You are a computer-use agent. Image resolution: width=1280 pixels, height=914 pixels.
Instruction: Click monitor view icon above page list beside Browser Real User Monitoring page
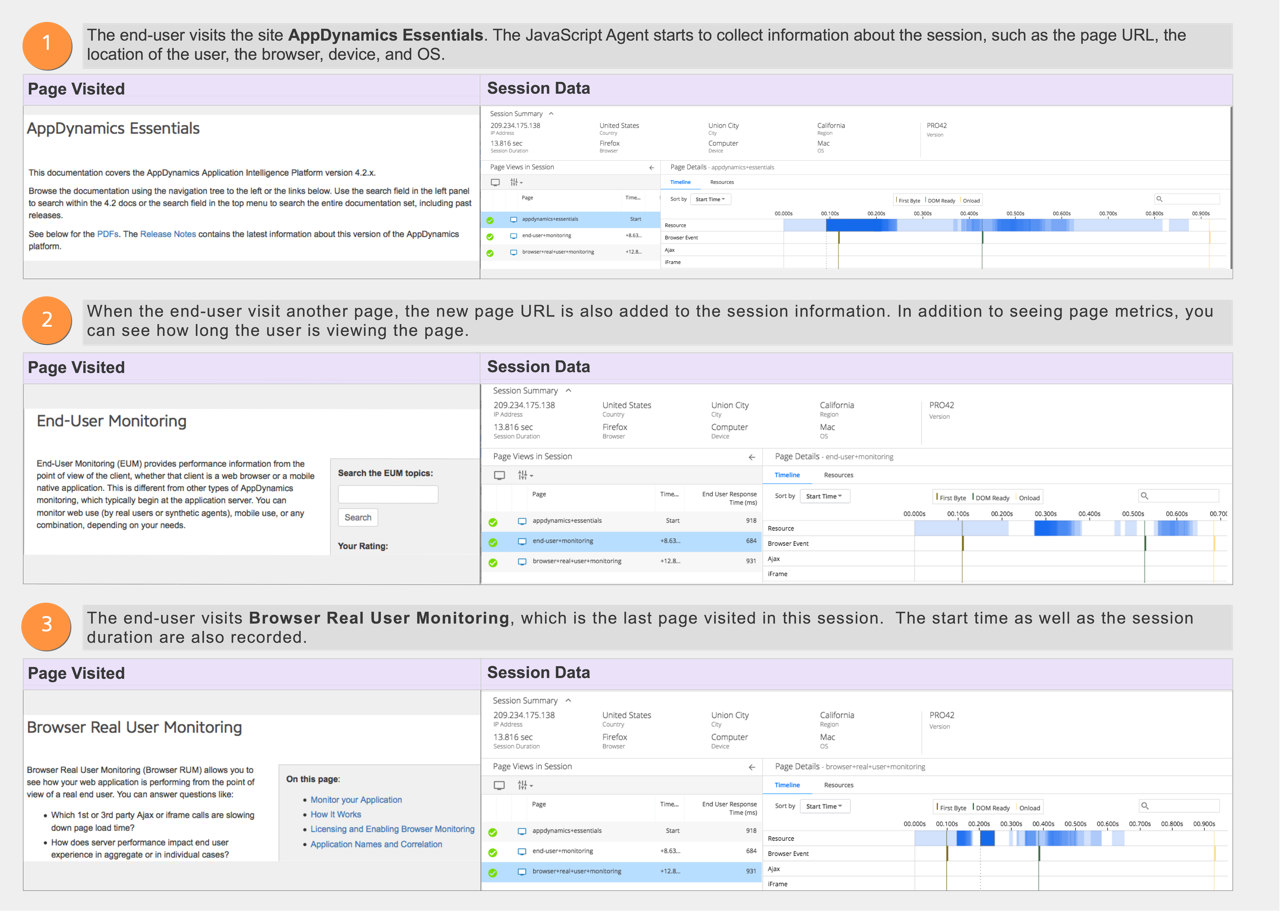[499, 786]
